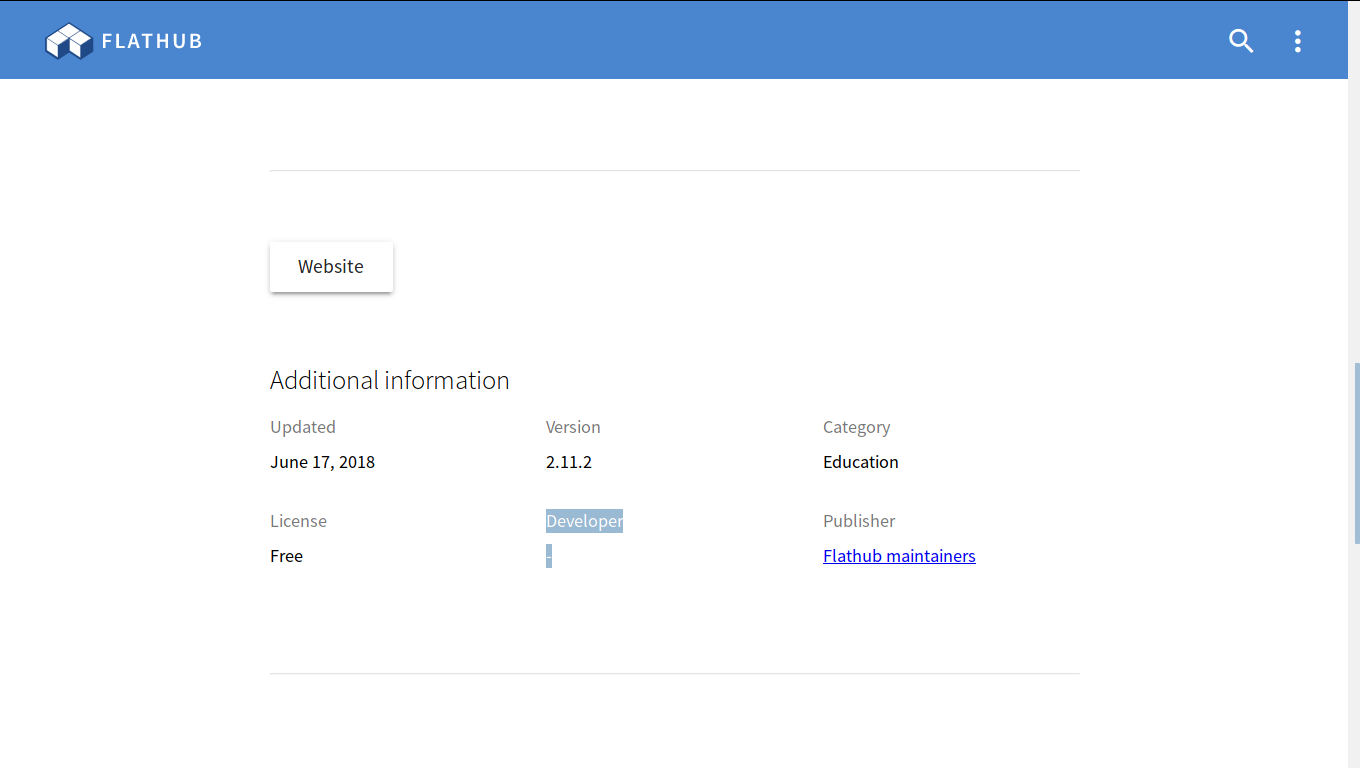Click empty area of blue header bar
Viewport: 1360px width, 768px height.
(x=700, y=41)
